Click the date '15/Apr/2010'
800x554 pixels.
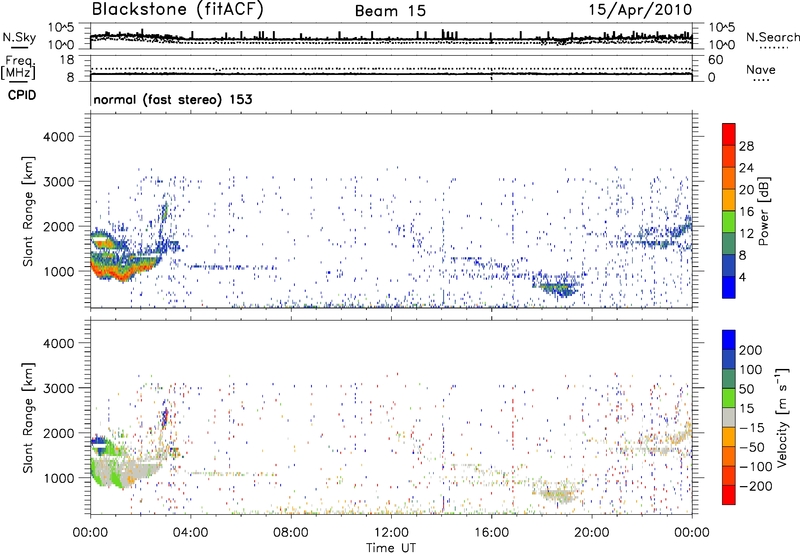(x=640, y=10)
